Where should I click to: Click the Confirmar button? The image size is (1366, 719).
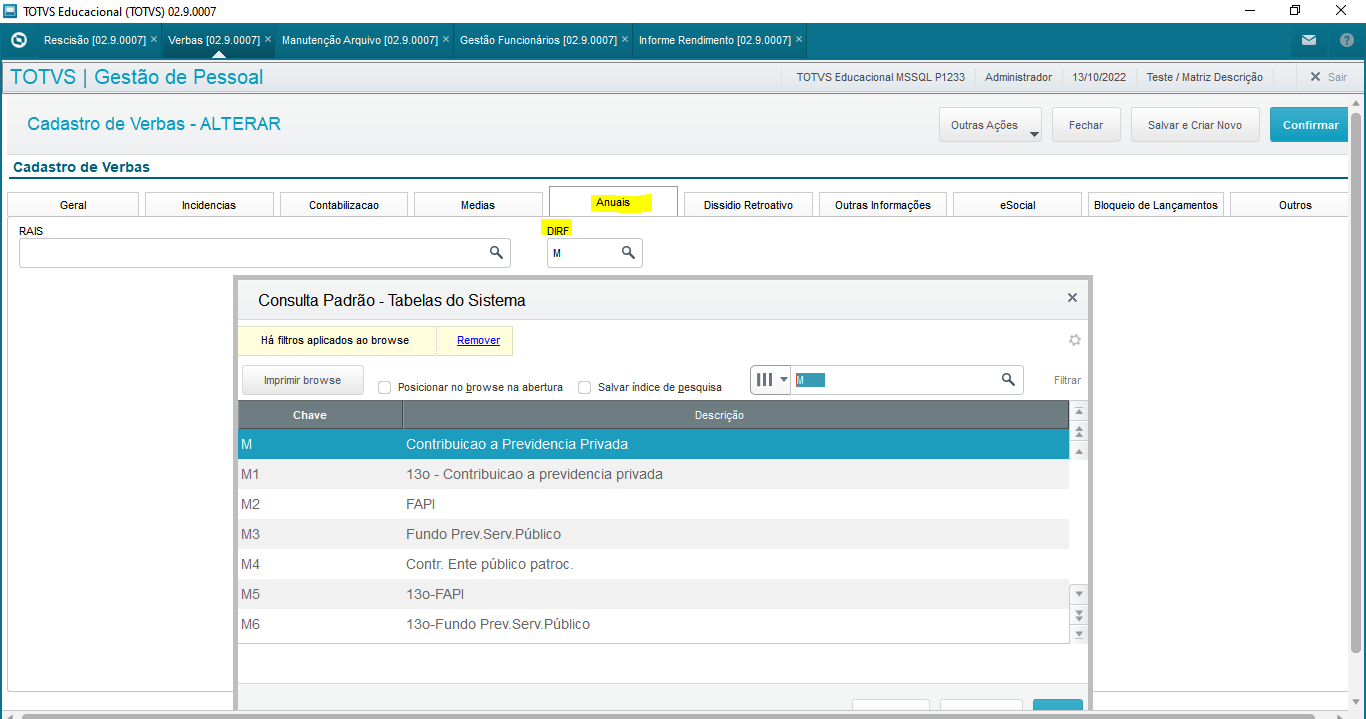pos(1310,125)
